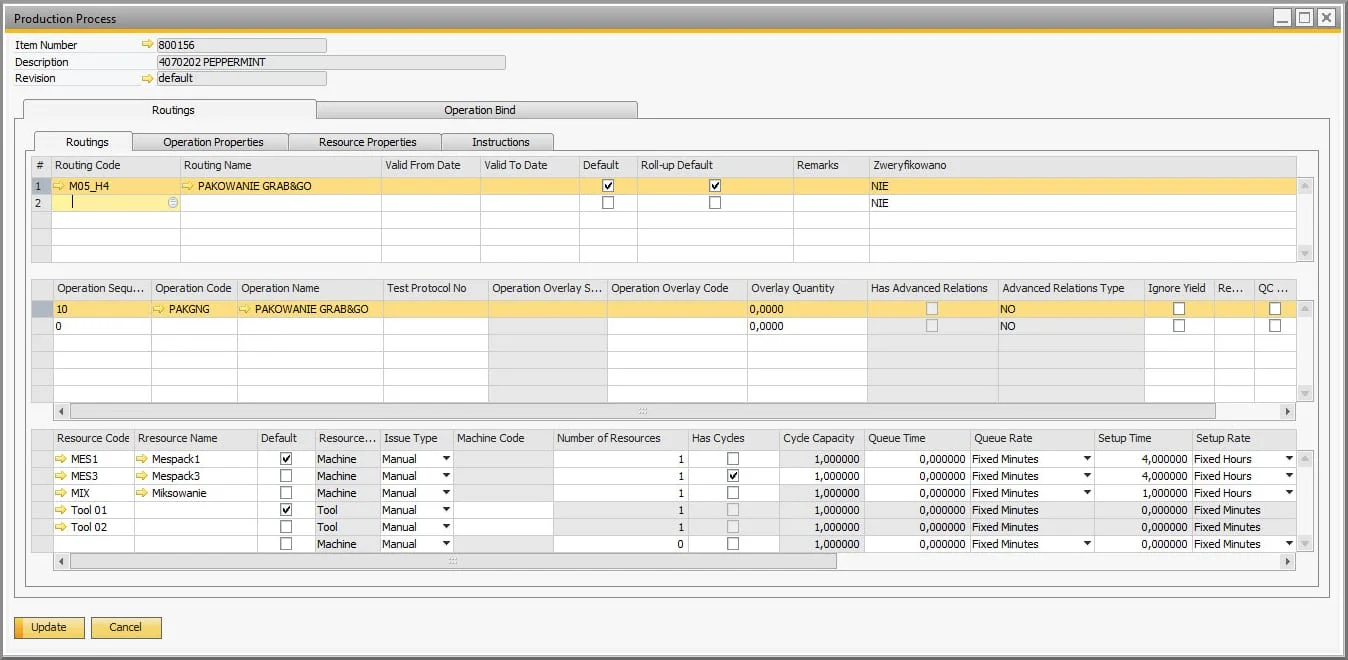Follow the link arrow for Resource Code MES1
The image size is (1348, 660).
(x=63, y=459)
